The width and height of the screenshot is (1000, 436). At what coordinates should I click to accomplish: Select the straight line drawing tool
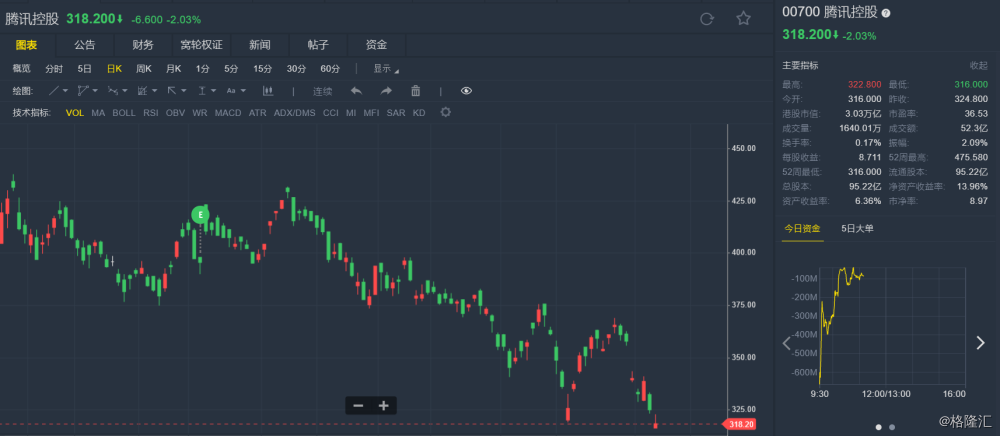[55, 91]
